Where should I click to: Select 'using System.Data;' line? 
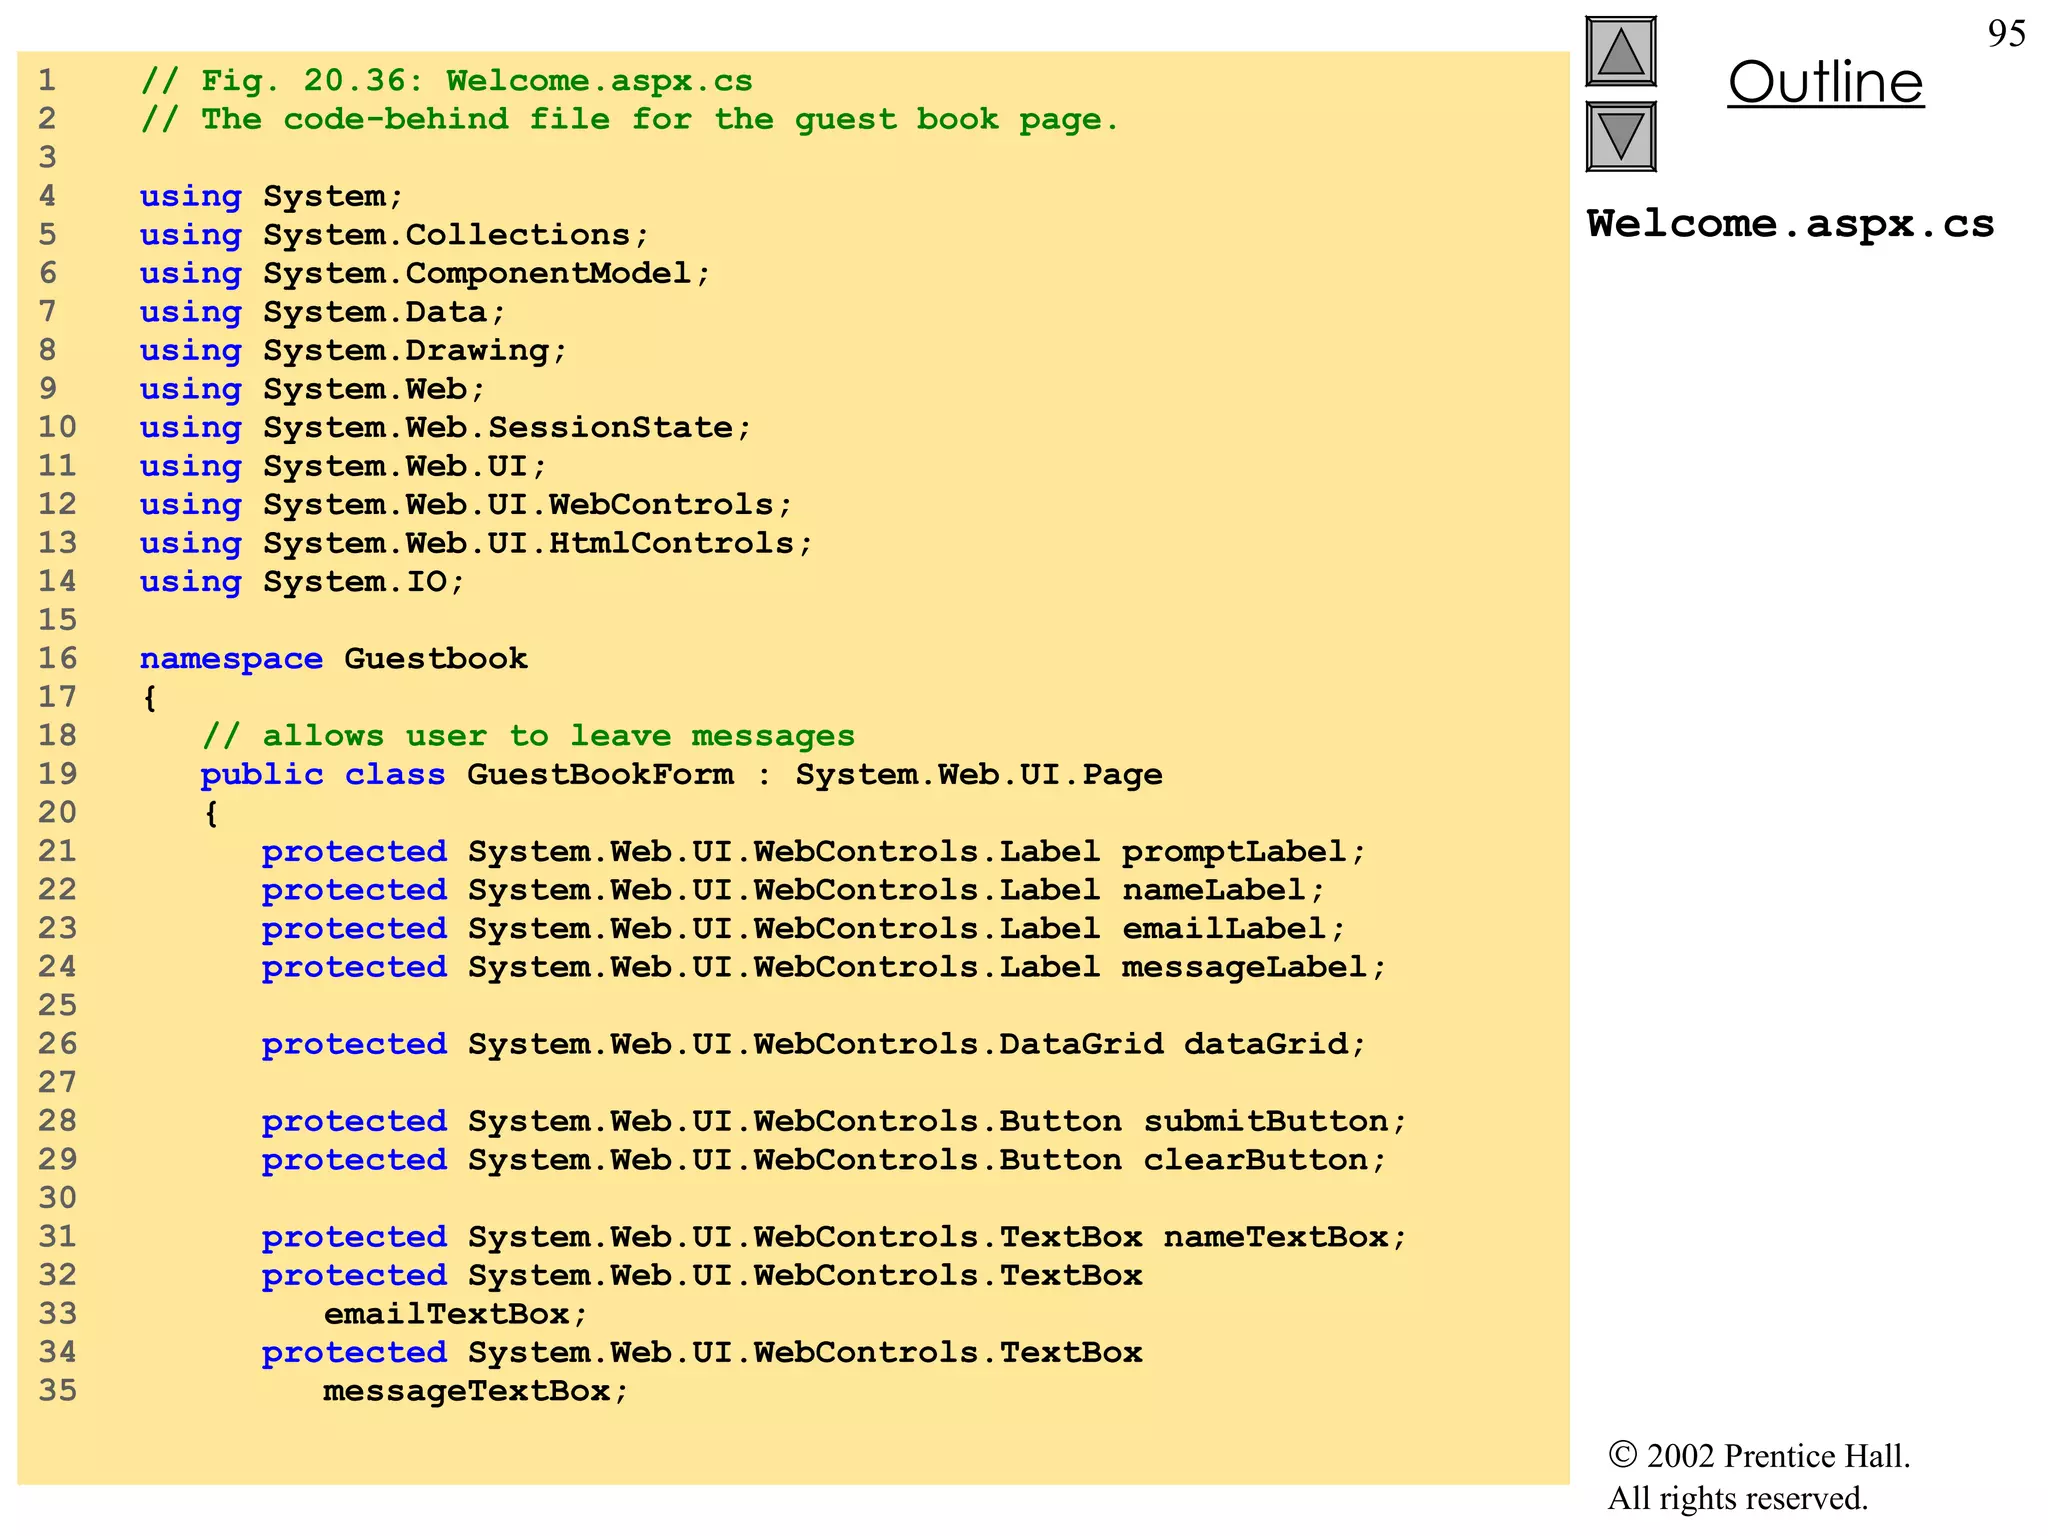click(x=323, y=312)
